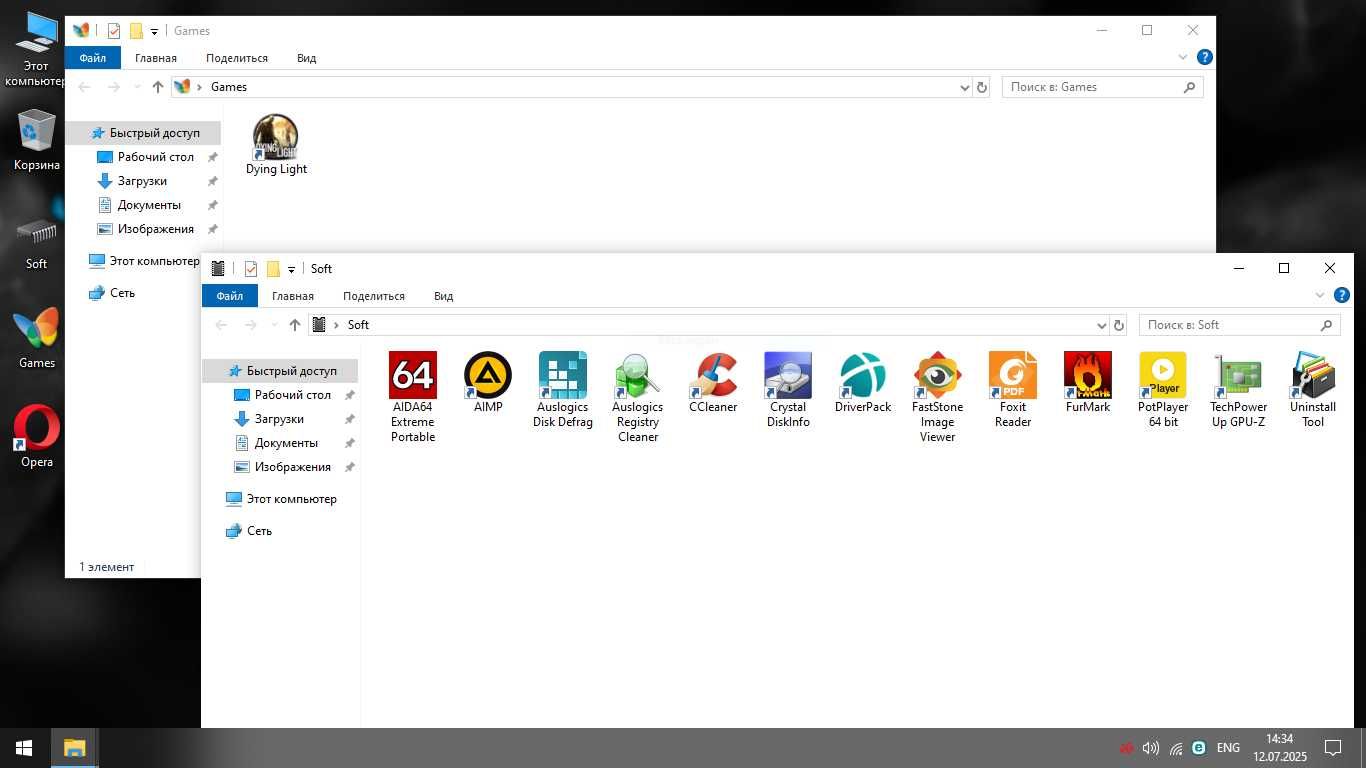This screenshot has width=1366, height=768.
Task: Click Up arrow in Games window
Action: coord(158,87)
